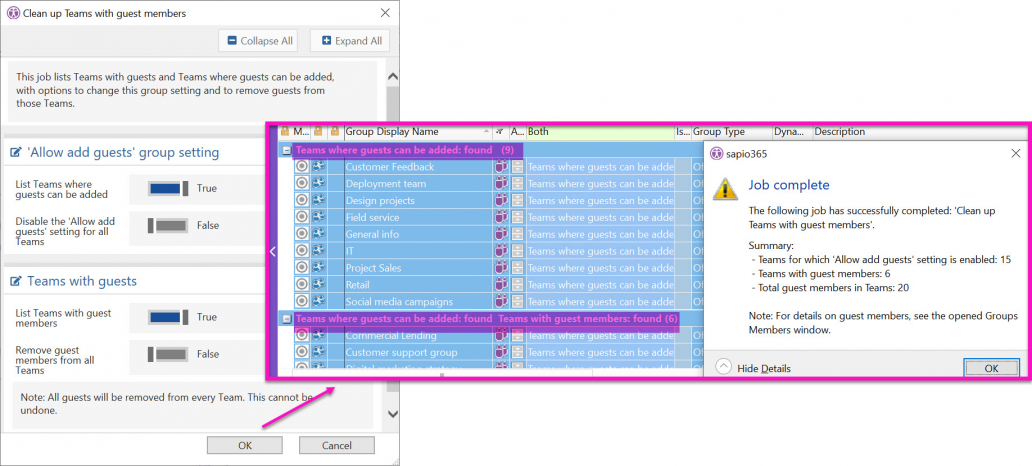1032x466 pixels.
Task: Click the 'Both' column header
Action: click(600, 132)
